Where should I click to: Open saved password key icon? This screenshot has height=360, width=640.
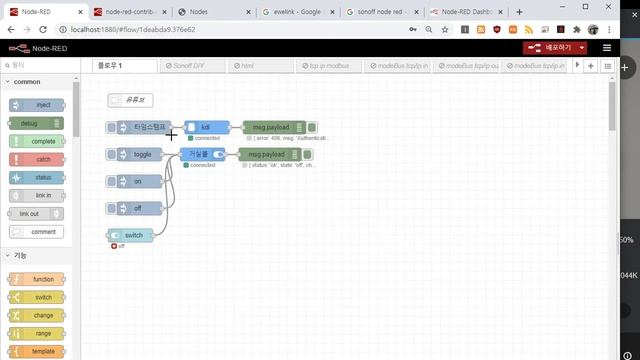pyautogui.click(x=413, y=29)
